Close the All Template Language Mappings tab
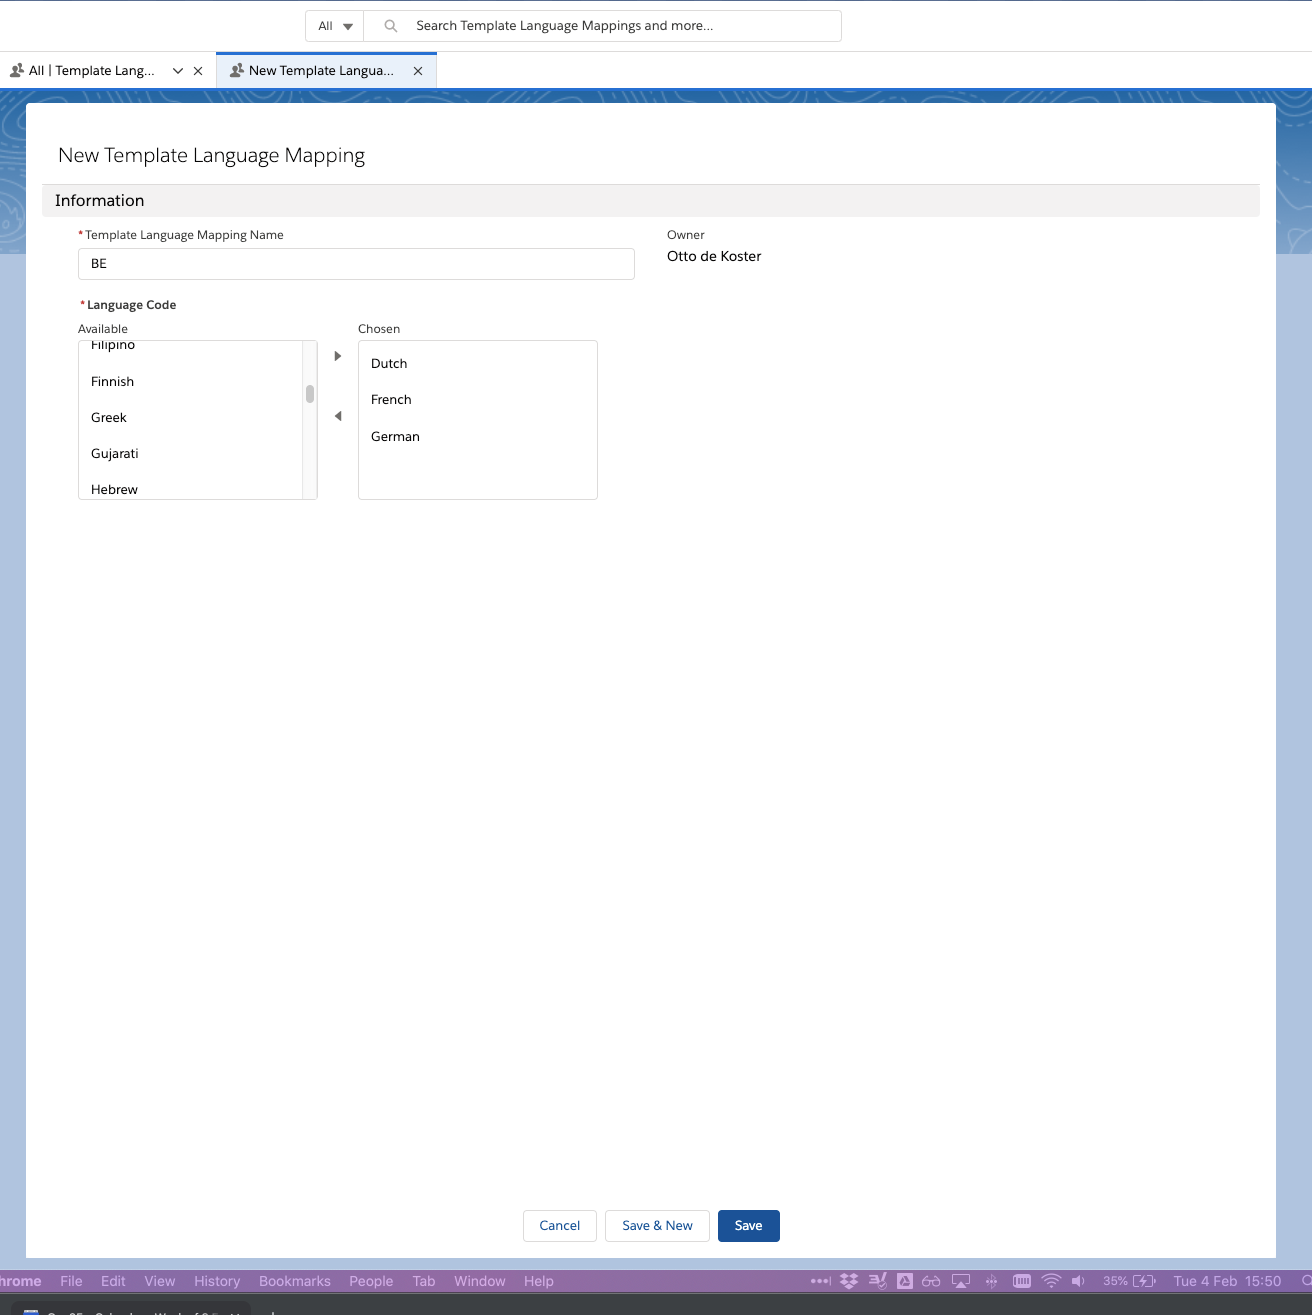Viewport: 1312px width, 1315px height. pos(198,71)
